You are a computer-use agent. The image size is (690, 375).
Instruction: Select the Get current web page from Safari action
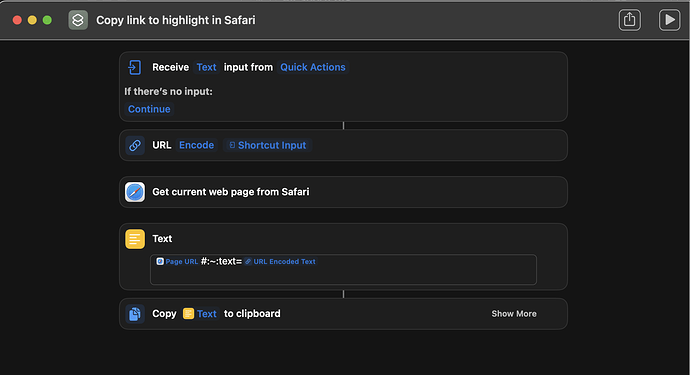tap(343, 192)
